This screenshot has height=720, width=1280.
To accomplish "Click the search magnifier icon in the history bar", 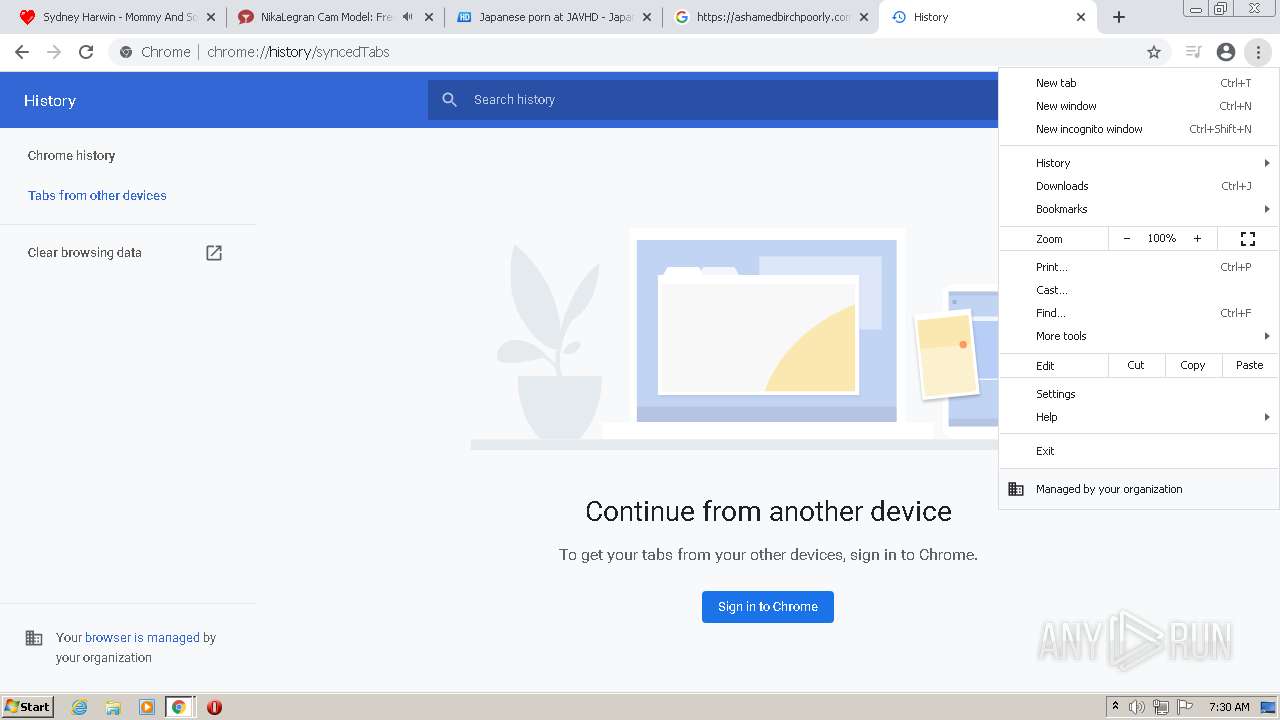I will pos(450,100).
